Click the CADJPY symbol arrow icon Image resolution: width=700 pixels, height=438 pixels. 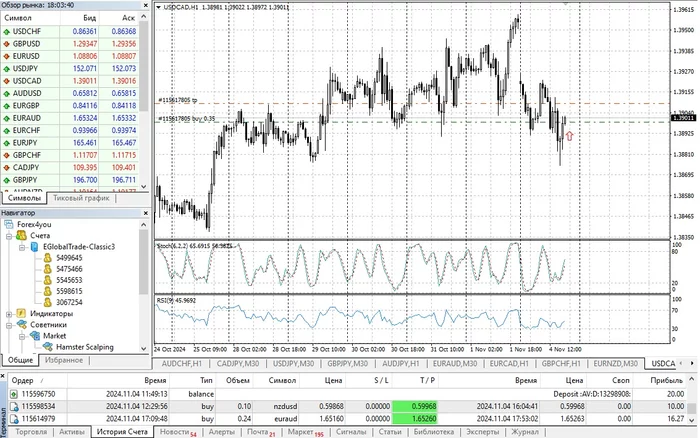(x=6, y=168)
